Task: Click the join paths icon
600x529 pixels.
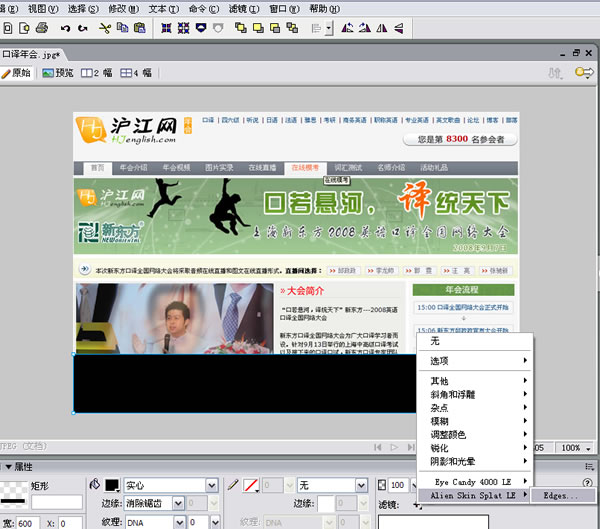Action: pos(201,28)
